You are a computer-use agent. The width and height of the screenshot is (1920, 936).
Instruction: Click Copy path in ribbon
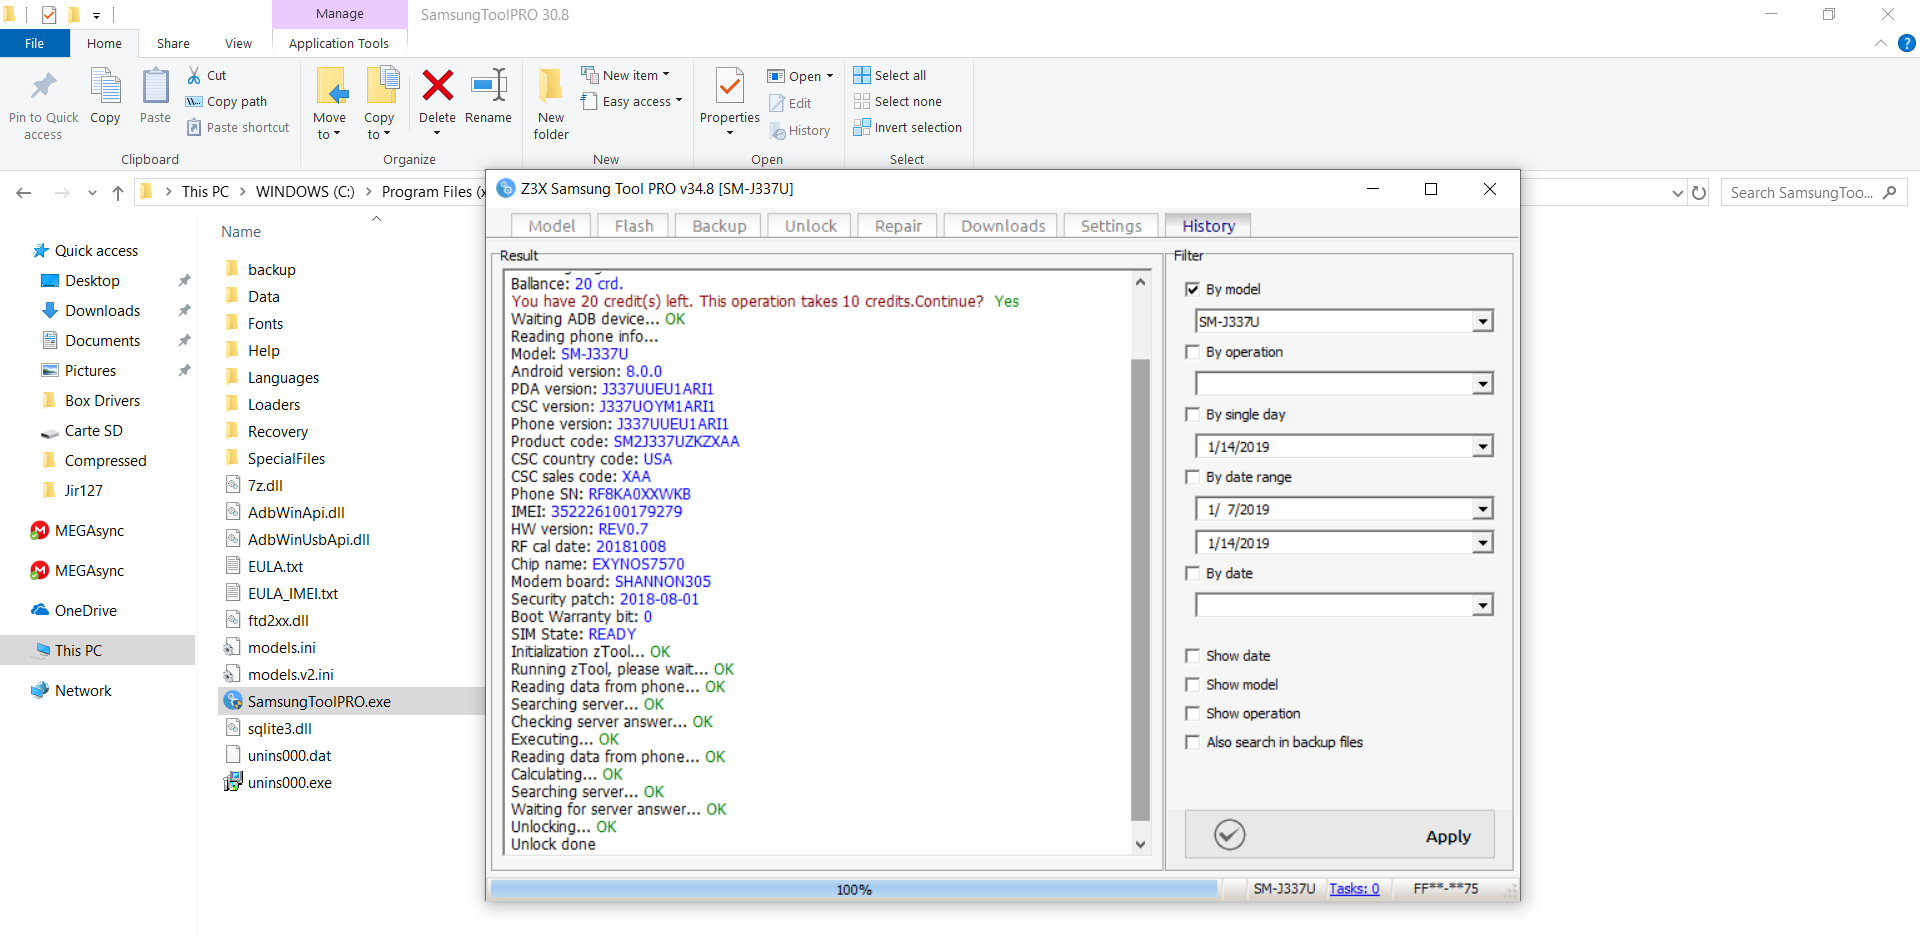227,101
